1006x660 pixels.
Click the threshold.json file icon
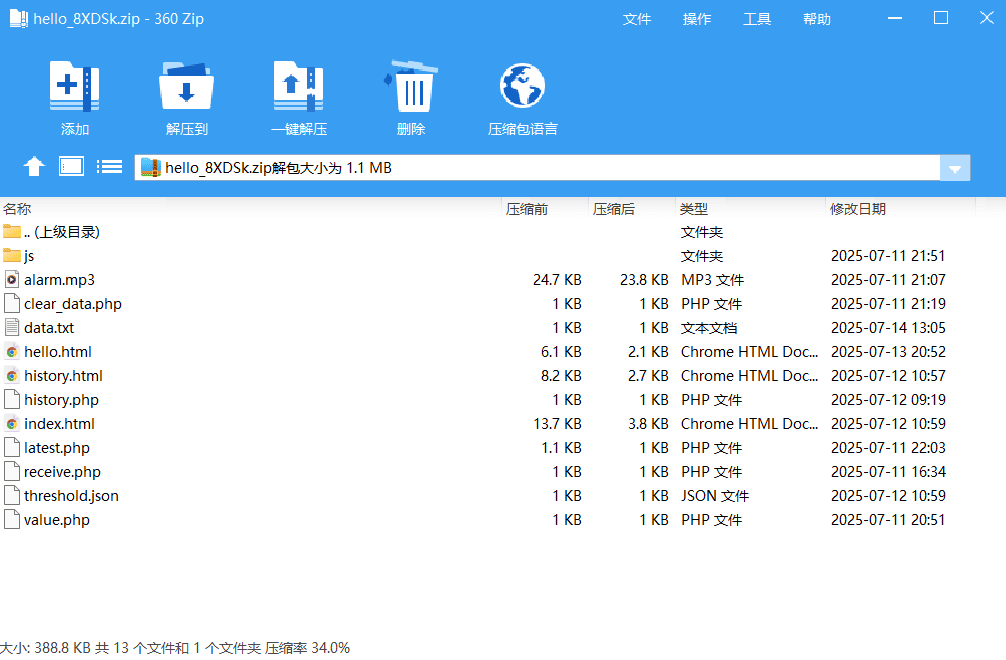pyautogui.click(x=12, y=496)
